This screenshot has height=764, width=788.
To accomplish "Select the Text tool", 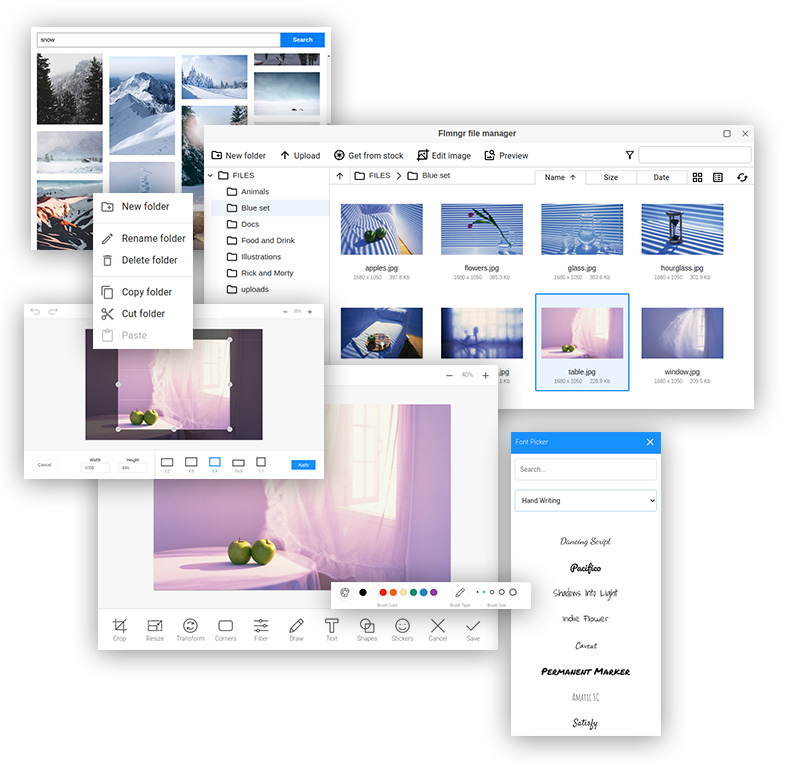I will (332, 629).
